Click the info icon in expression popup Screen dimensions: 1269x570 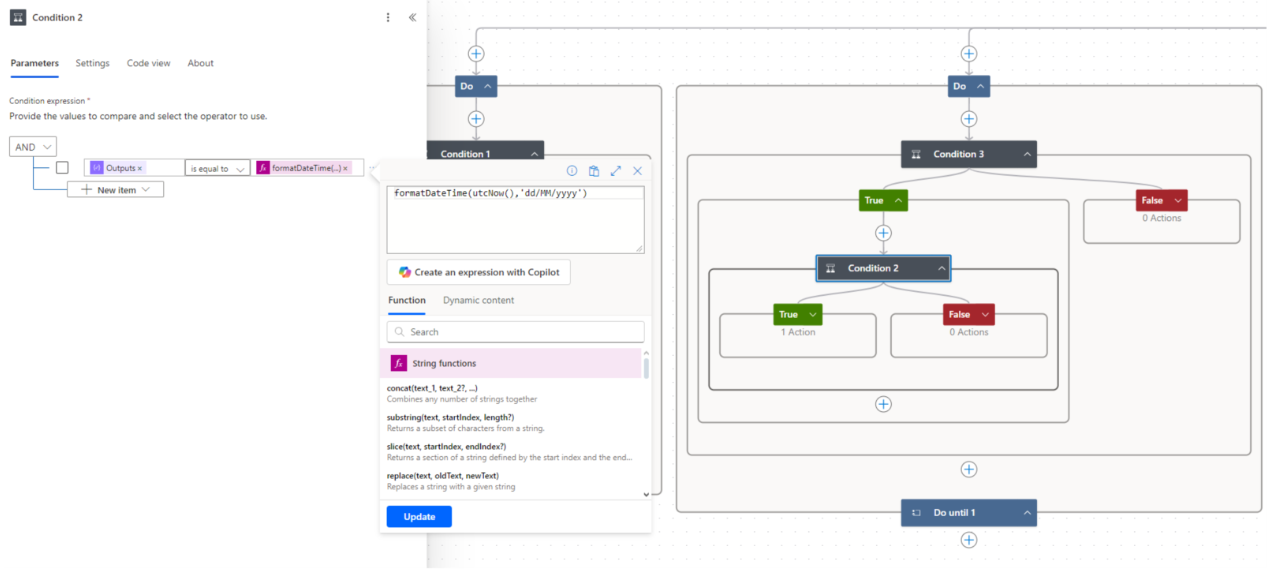572,171
